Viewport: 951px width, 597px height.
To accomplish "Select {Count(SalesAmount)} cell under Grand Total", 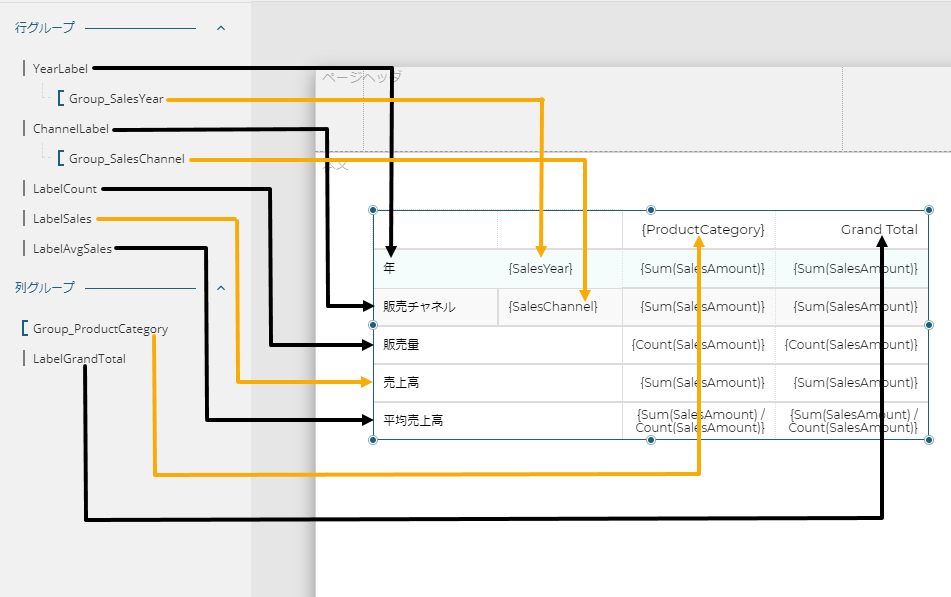I will pyautogui.click(x=852, y=345).
